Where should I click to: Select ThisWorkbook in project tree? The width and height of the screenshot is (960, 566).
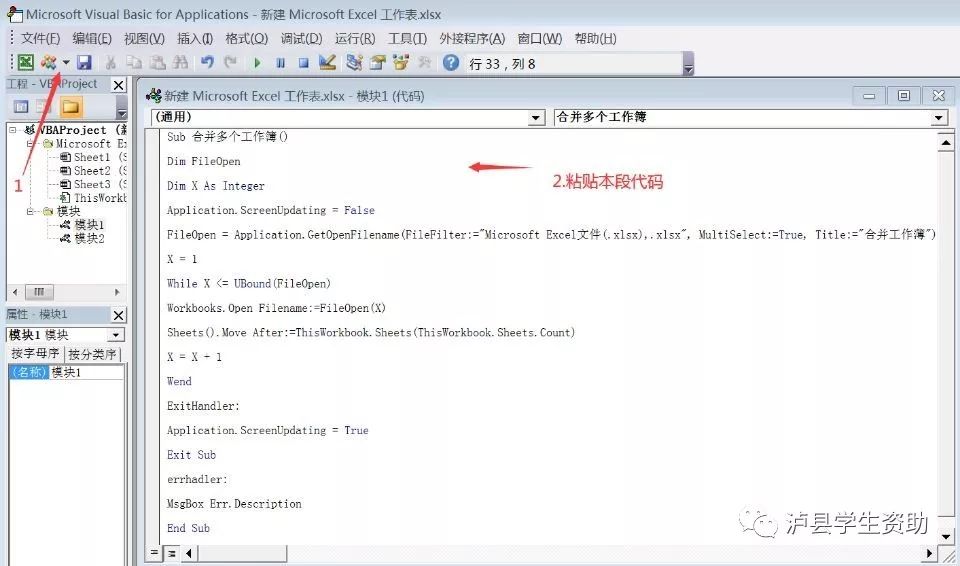[x=92, y=198]
